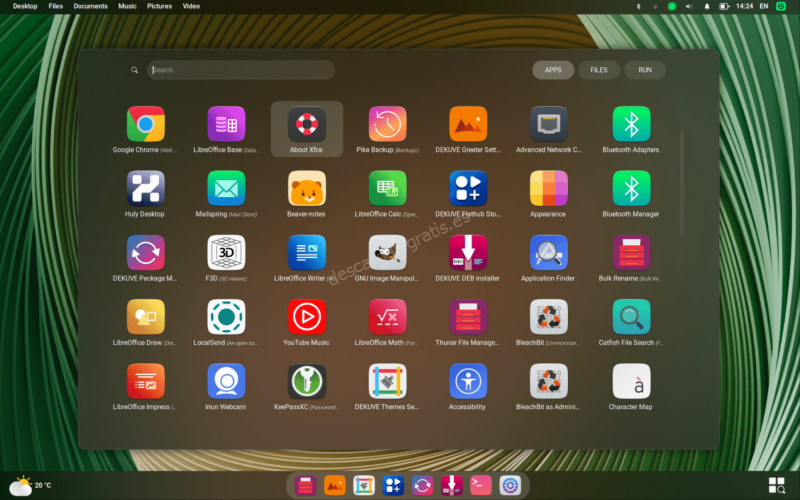Open the Desktop menu in top panel
This screenshot has width=800, height=500.
(x=25, y=6)
